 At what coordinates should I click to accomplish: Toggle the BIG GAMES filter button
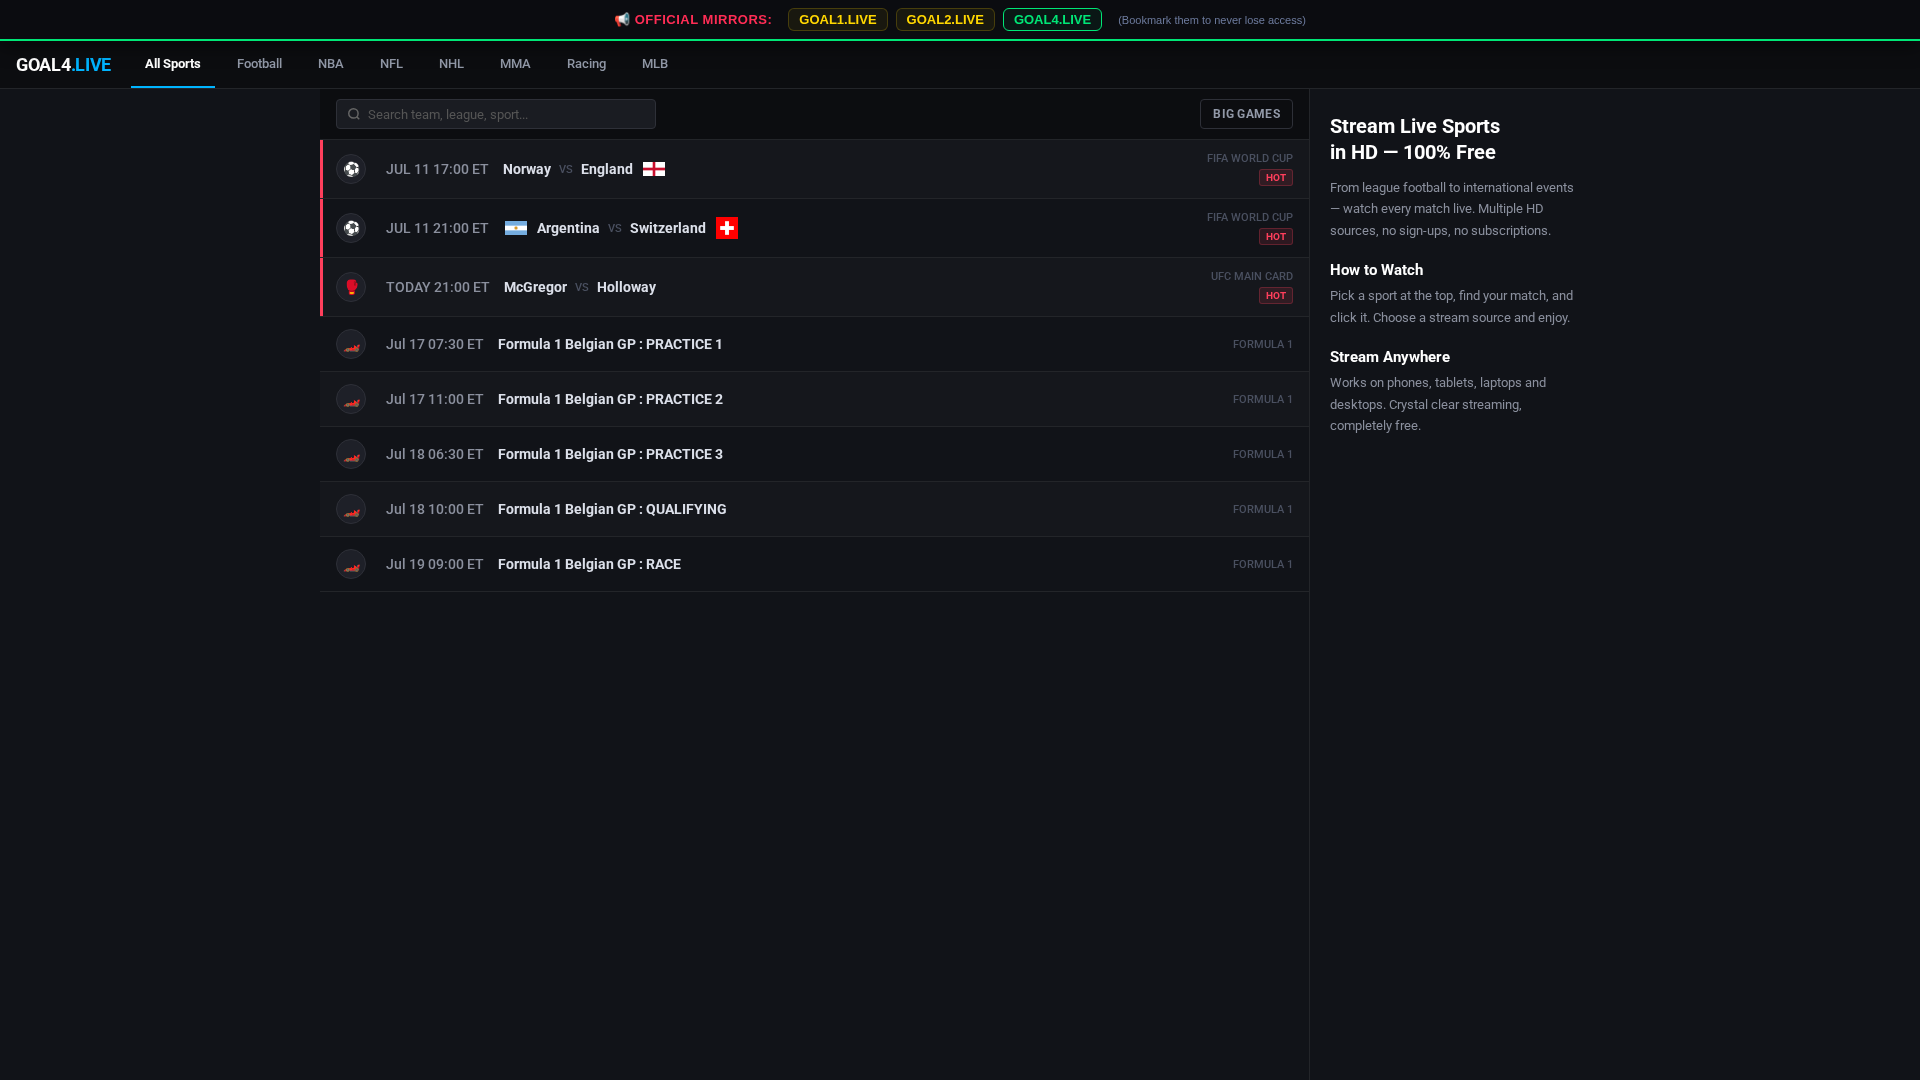[x=1246, y=114]
